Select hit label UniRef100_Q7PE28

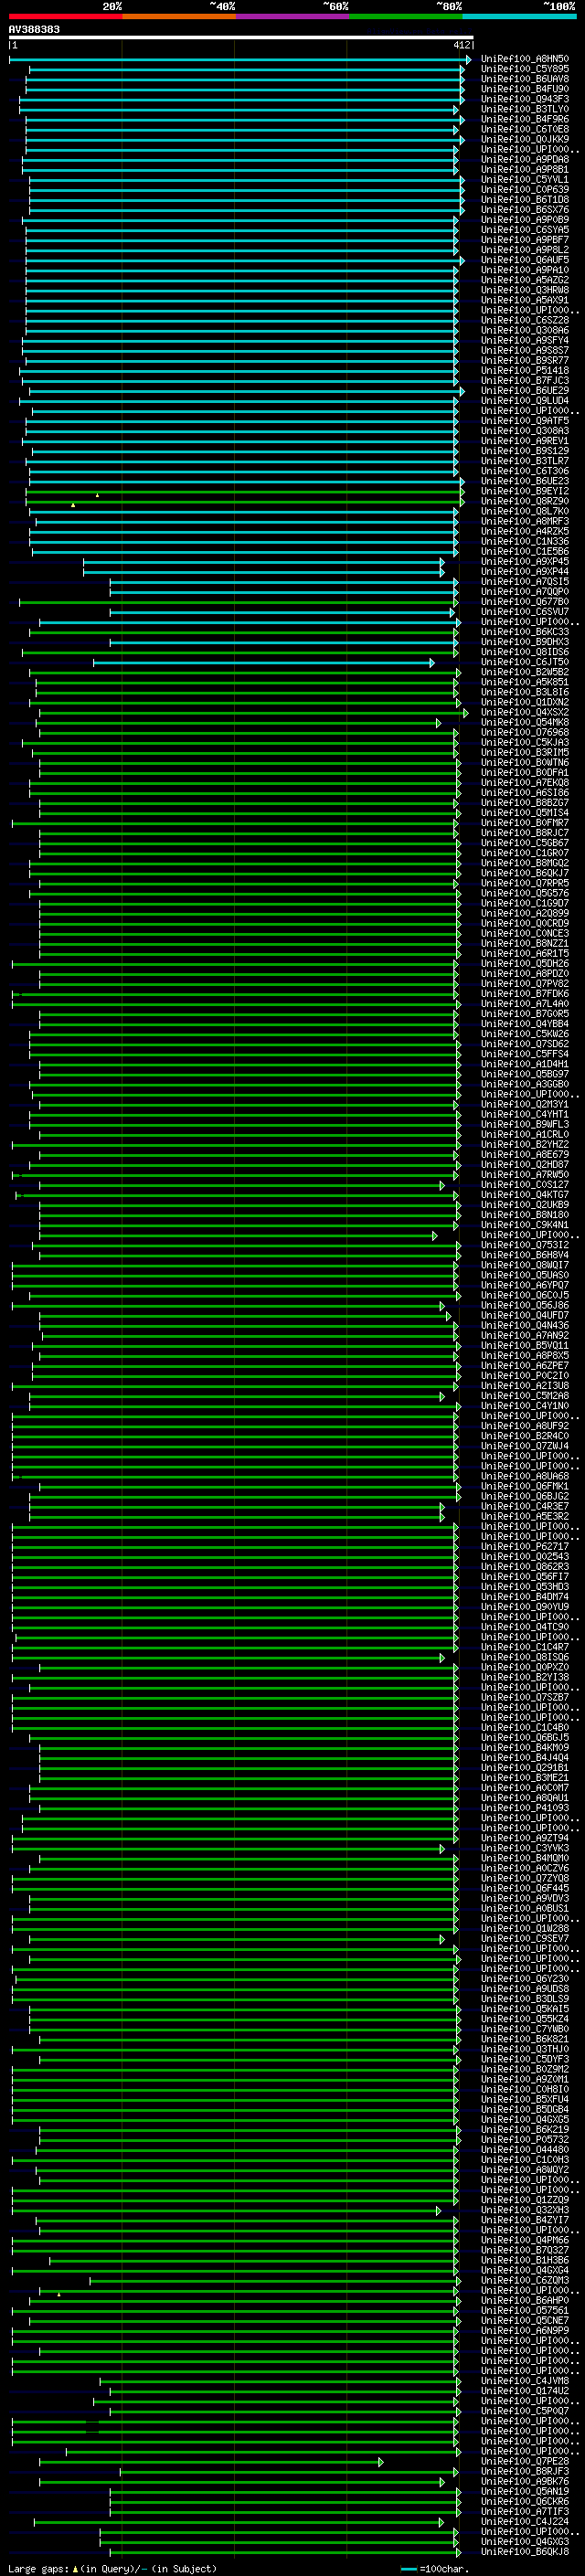525,2461
